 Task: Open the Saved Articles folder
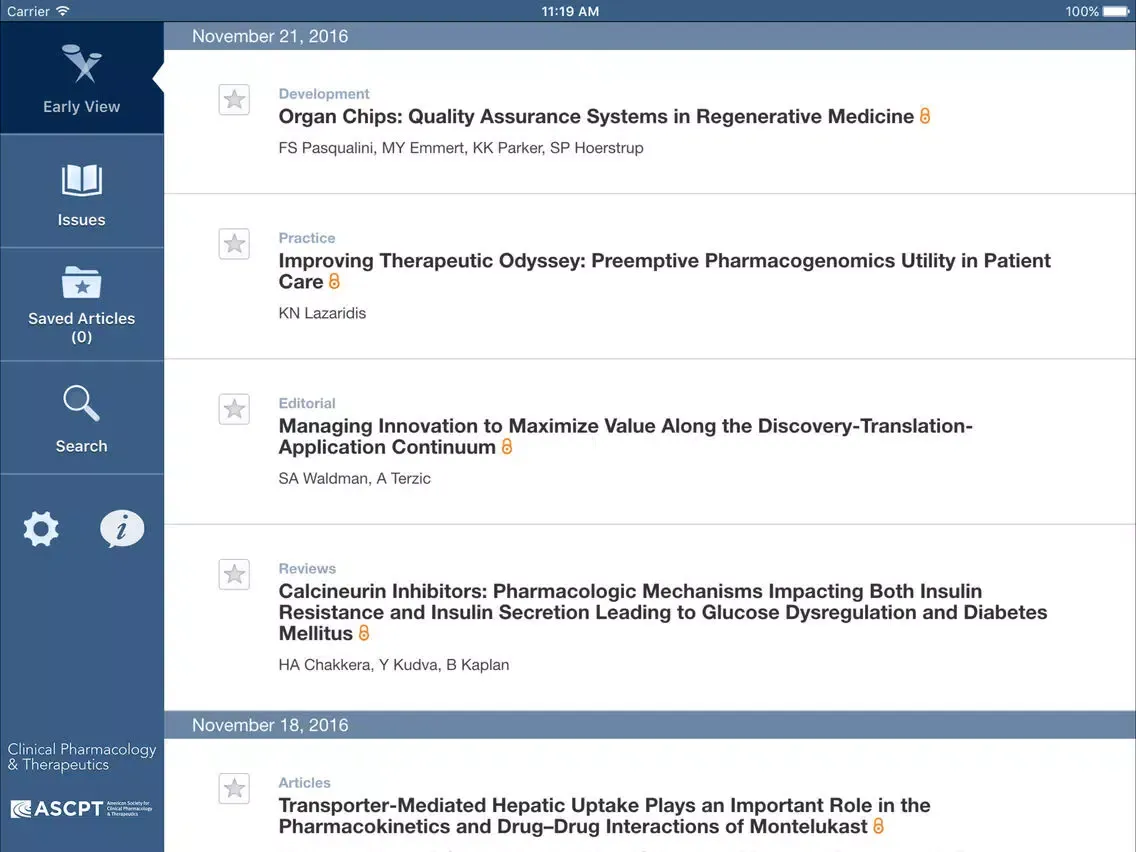[x=81, y=305]
